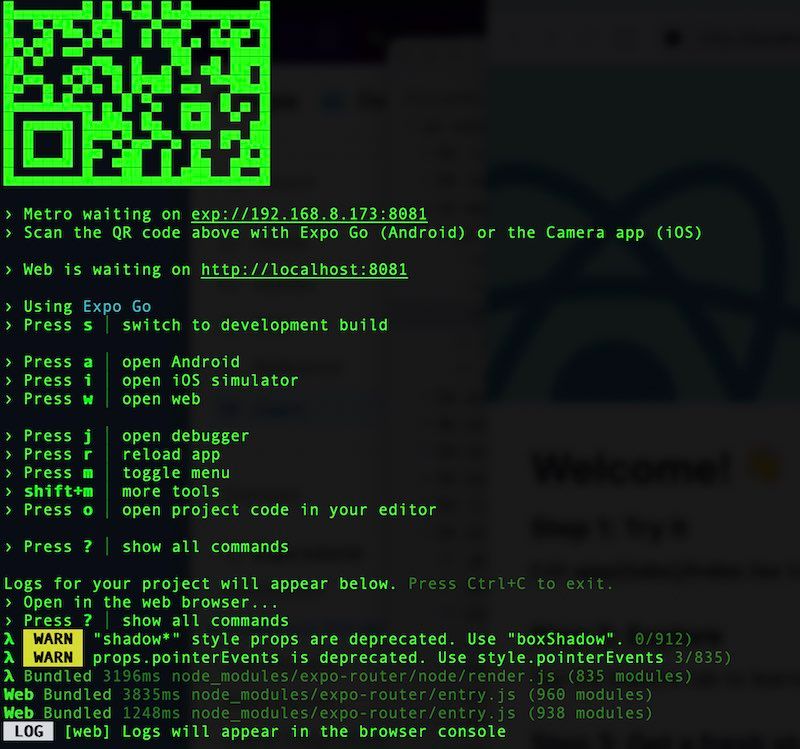This screenshot has width=800, height=749.
Task: Click the Press j open debugger line
Action: pos(140,435)
